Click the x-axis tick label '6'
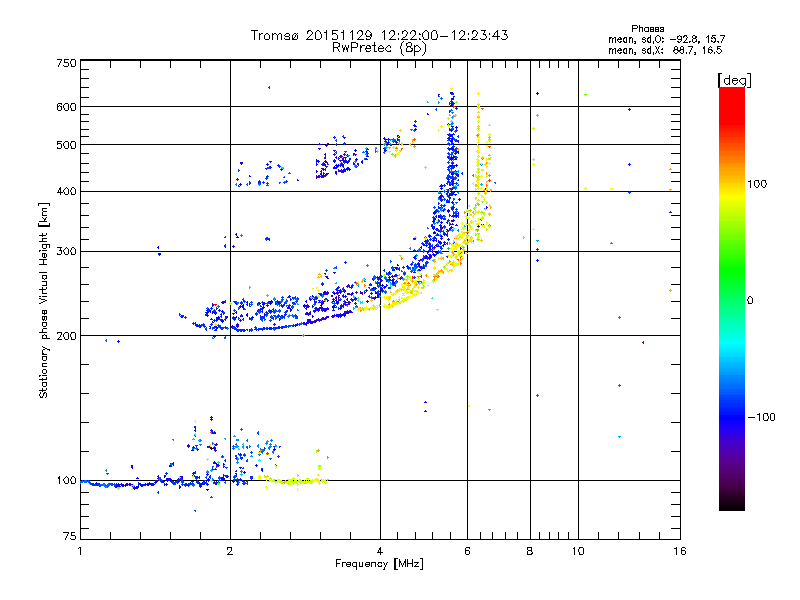Image resolution: width=800 pixels, height=600 pixels. [x=467, y=551]
